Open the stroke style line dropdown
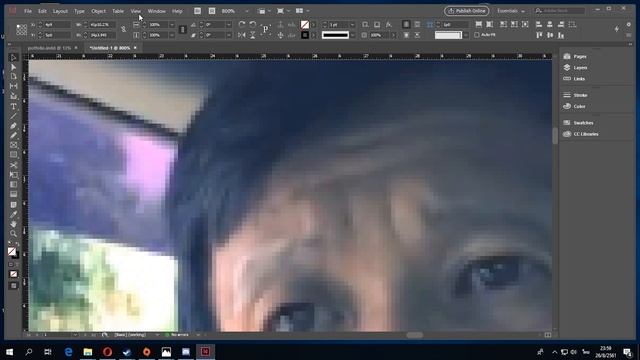This screenshot has width=640, height=360. [x=352, y=36]
